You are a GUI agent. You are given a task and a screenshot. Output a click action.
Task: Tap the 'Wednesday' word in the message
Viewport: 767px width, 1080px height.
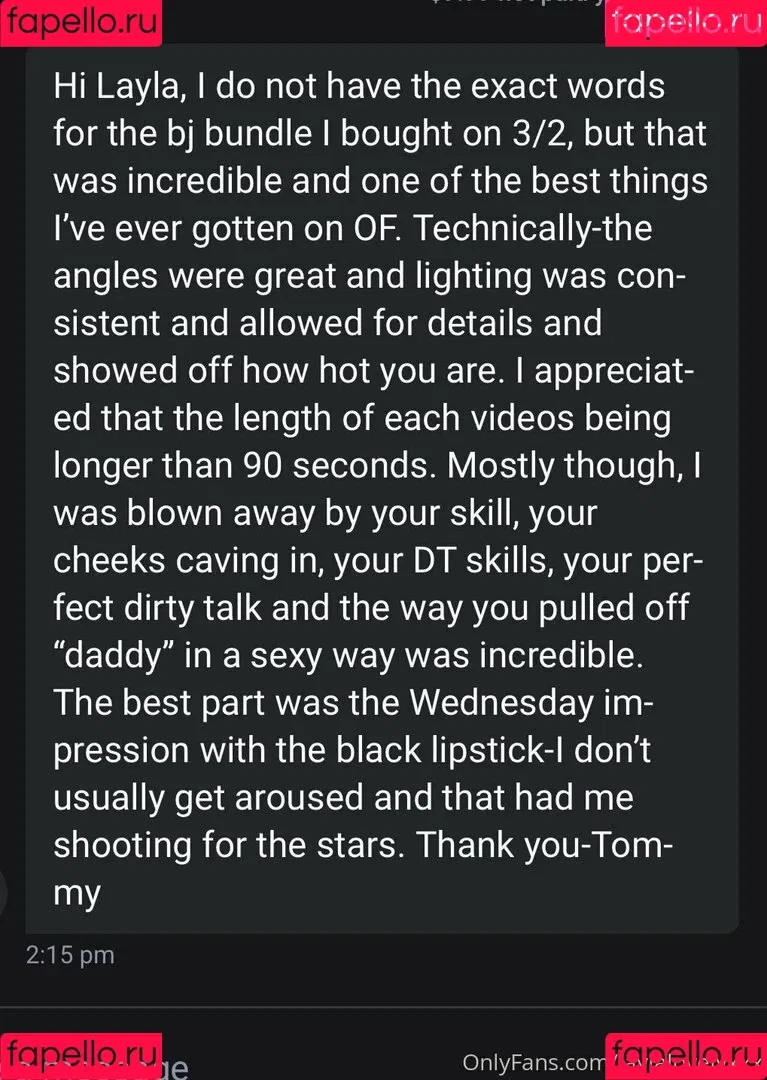501,703
